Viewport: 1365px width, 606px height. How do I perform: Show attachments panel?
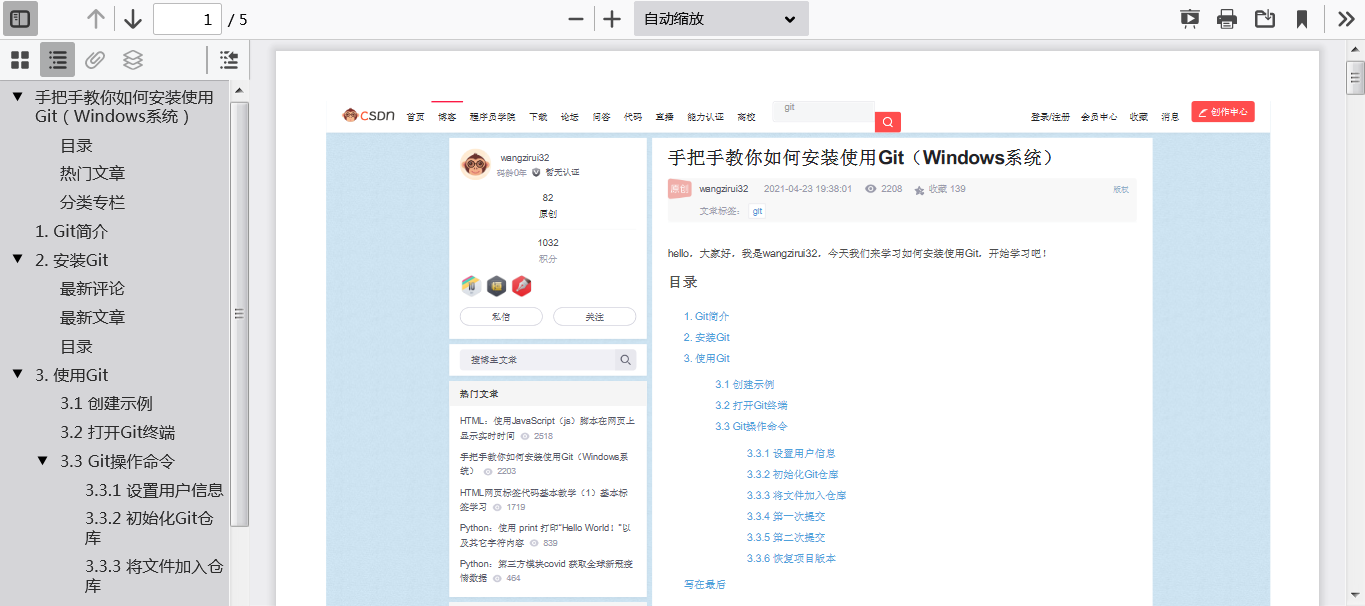[x=95, y=60]
